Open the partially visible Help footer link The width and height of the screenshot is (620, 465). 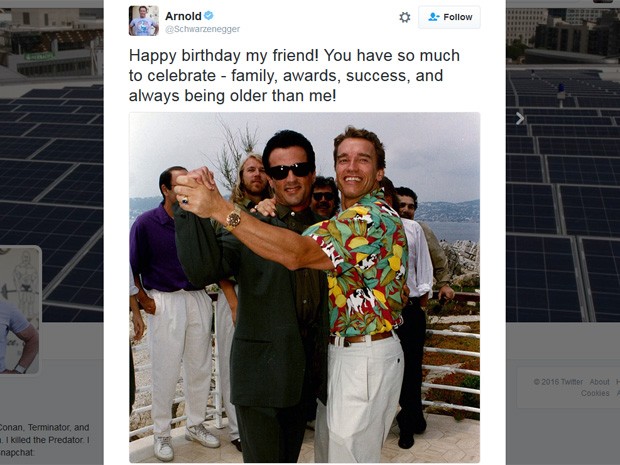pyautogui.click(x=616, y=382)
